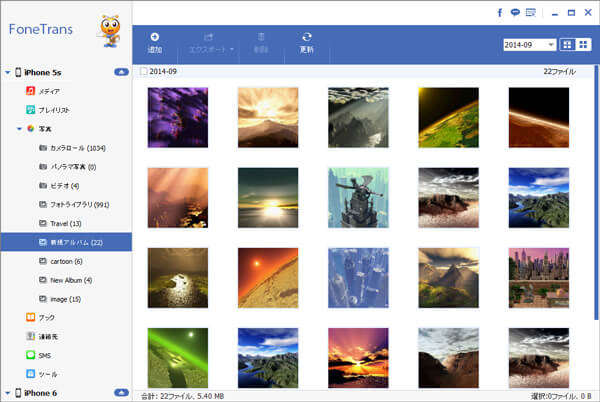Viewport: 600px width, 402px height.
Task: Click the chat feedback bubble icon
Action: point(514,13)
